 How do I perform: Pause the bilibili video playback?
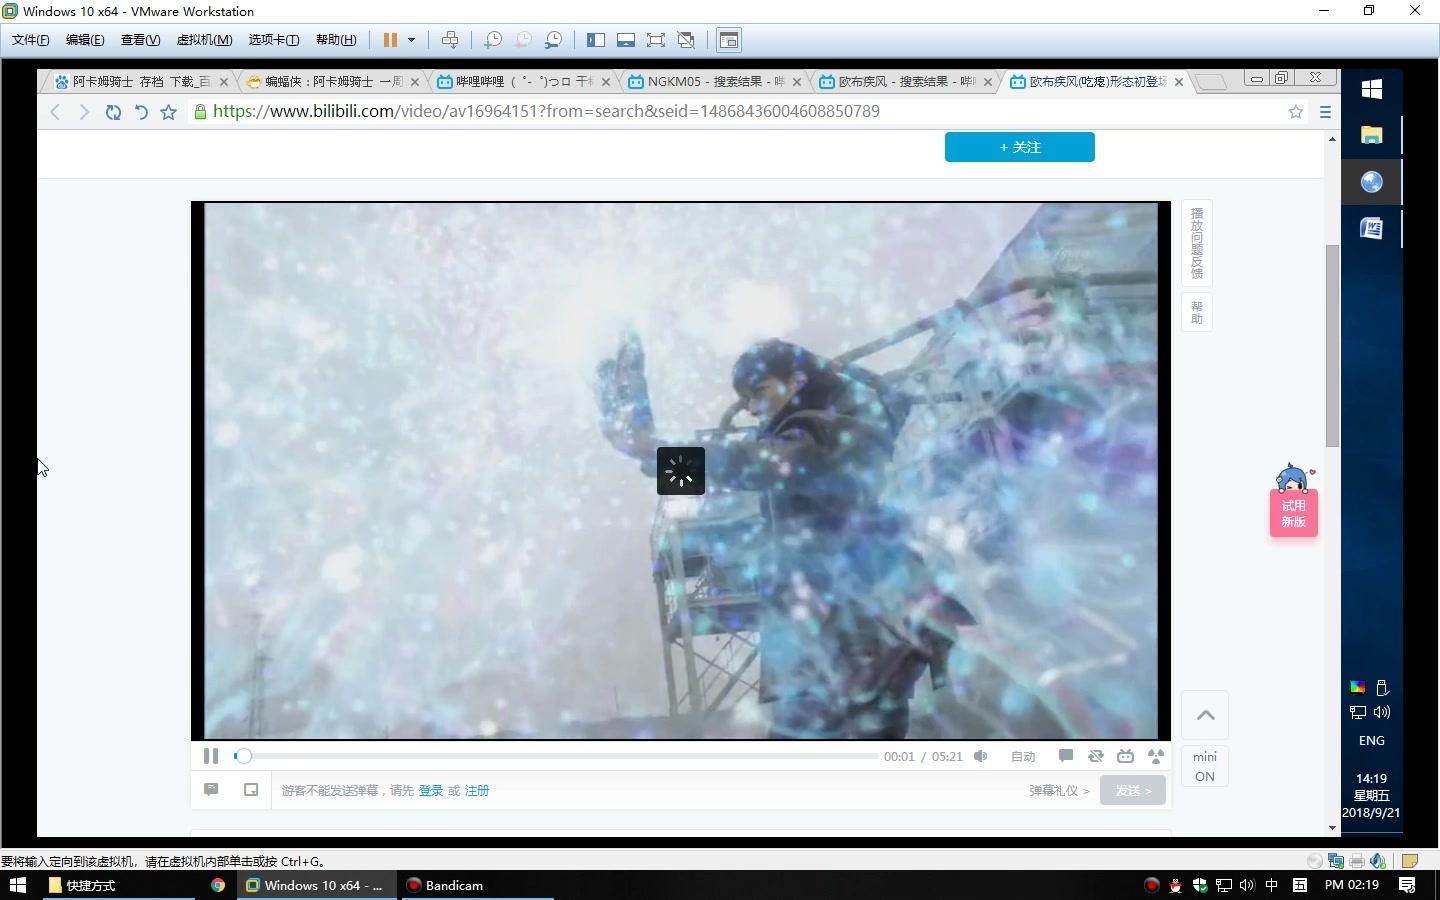pos(211,756)
